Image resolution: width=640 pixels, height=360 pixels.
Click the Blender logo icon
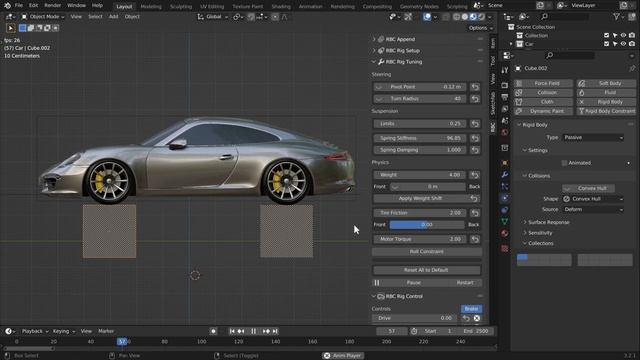tap(7, 6)
